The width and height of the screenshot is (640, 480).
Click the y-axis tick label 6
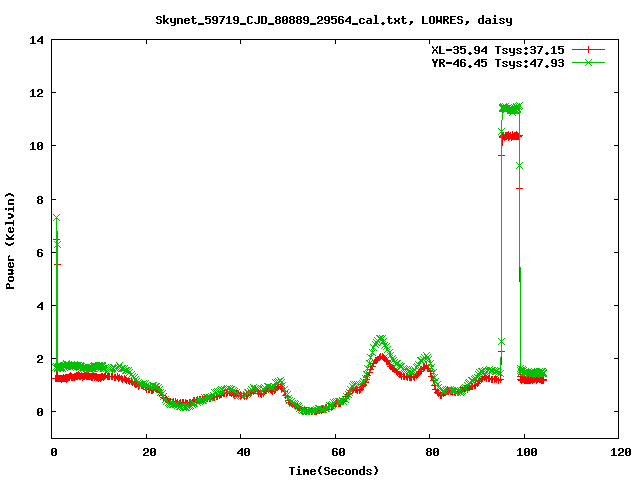click(x=40, y=253)
